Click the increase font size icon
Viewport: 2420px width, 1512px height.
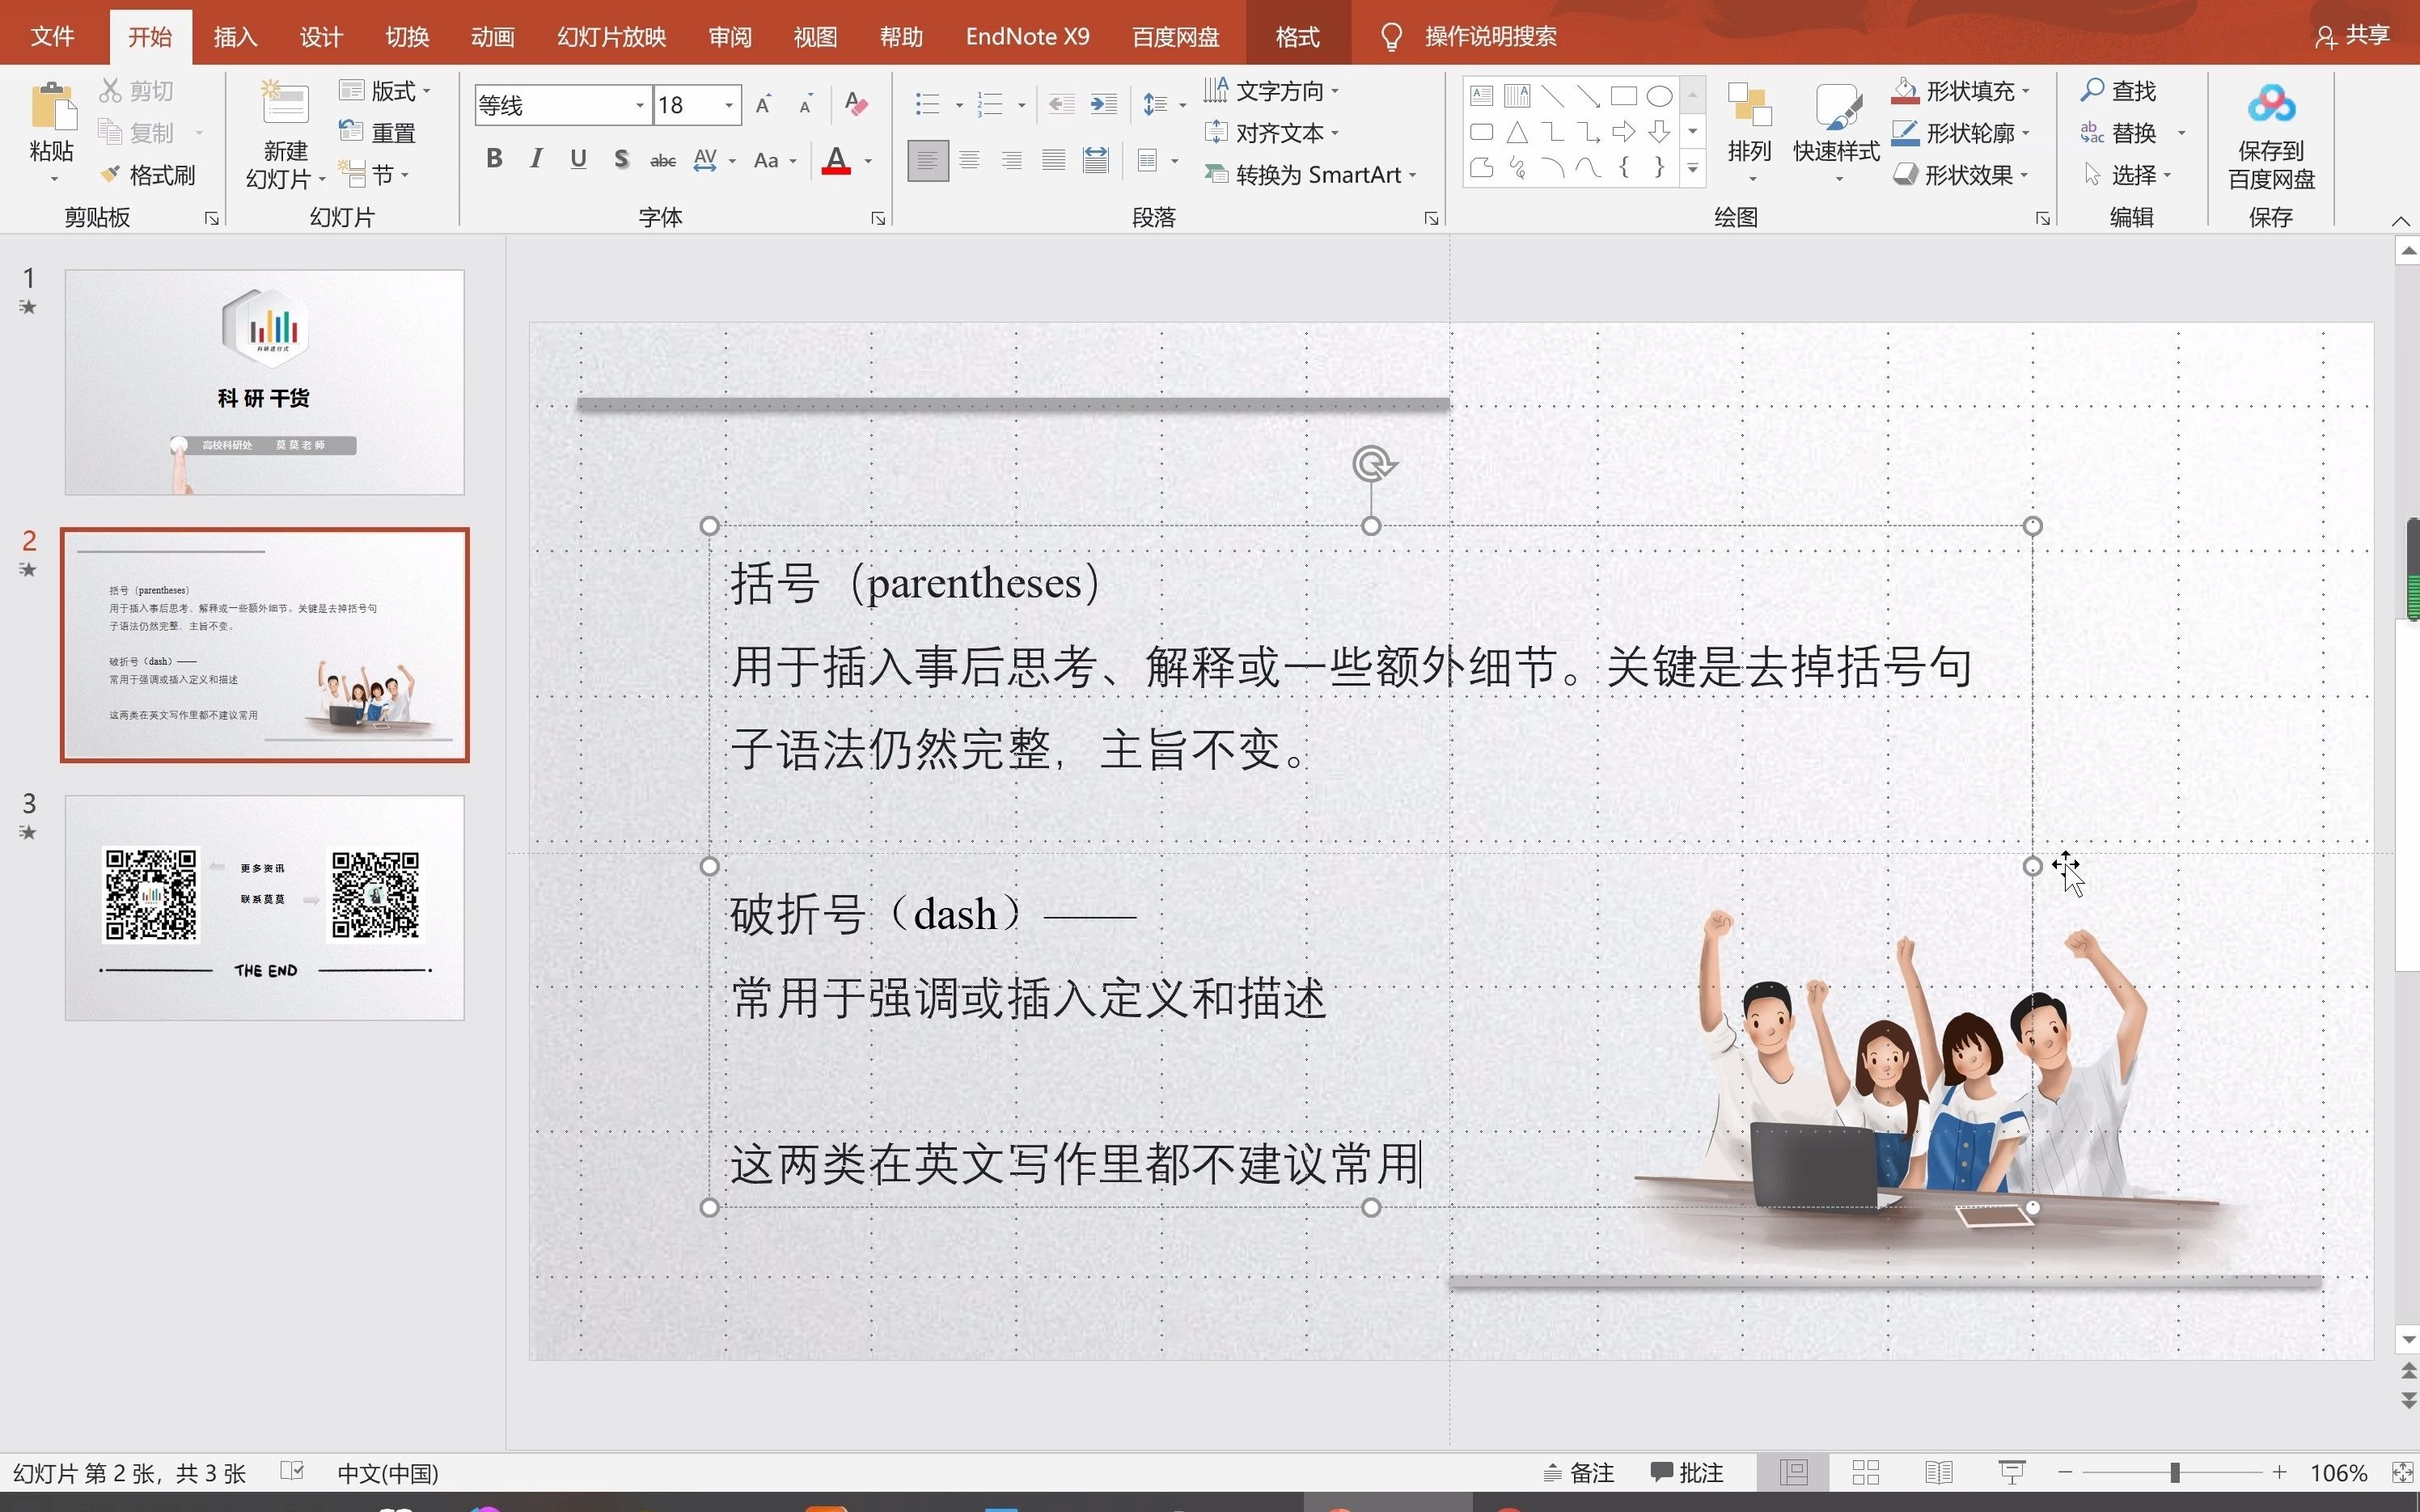764,105
